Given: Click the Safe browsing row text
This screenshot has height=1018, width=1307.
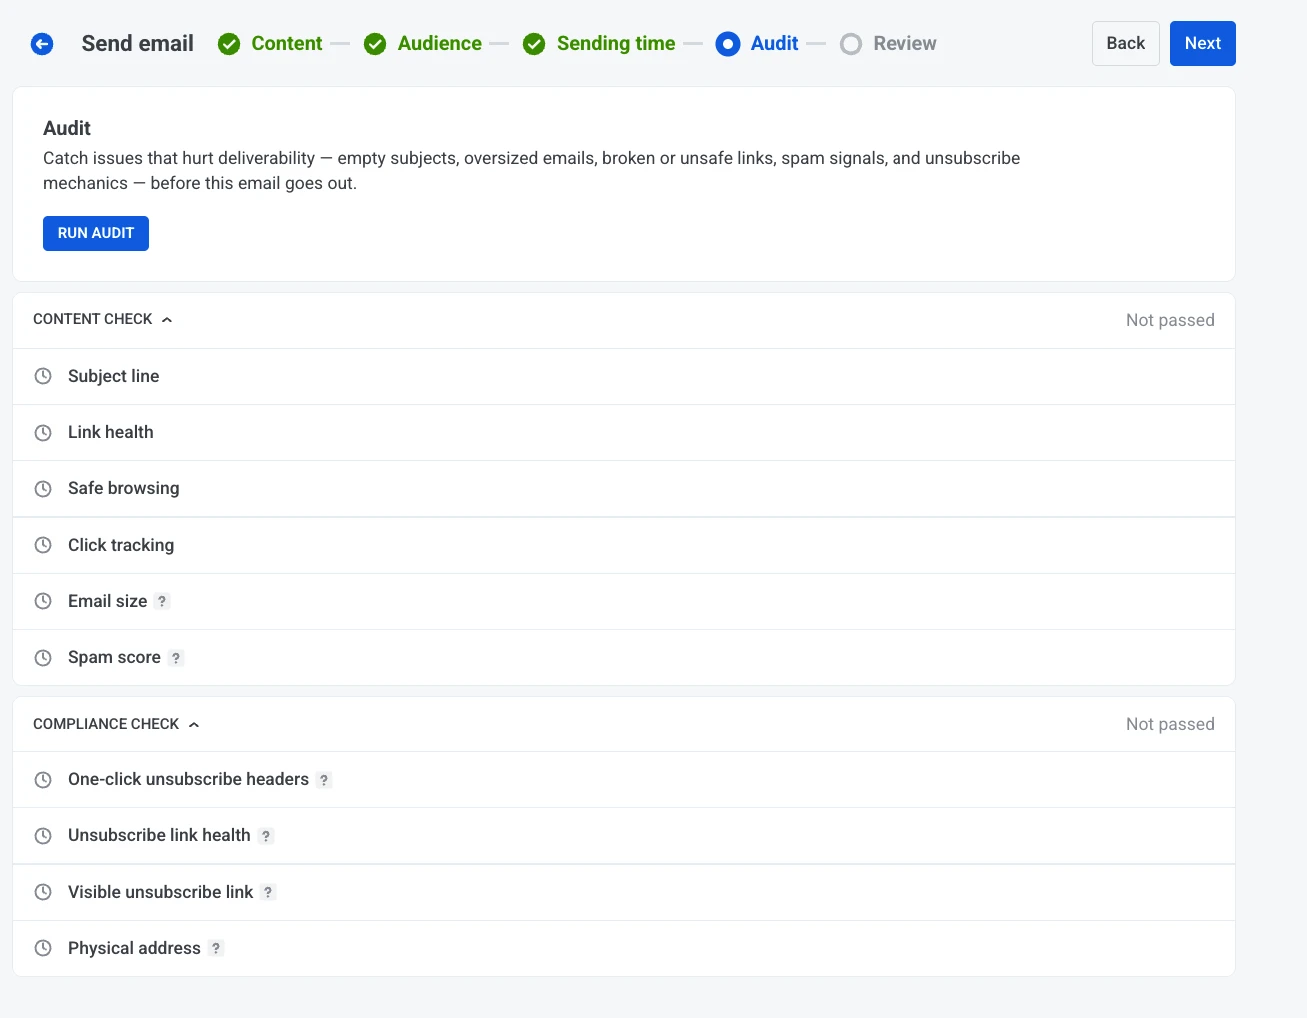Looking at the screenshot, I should point(124,488).
